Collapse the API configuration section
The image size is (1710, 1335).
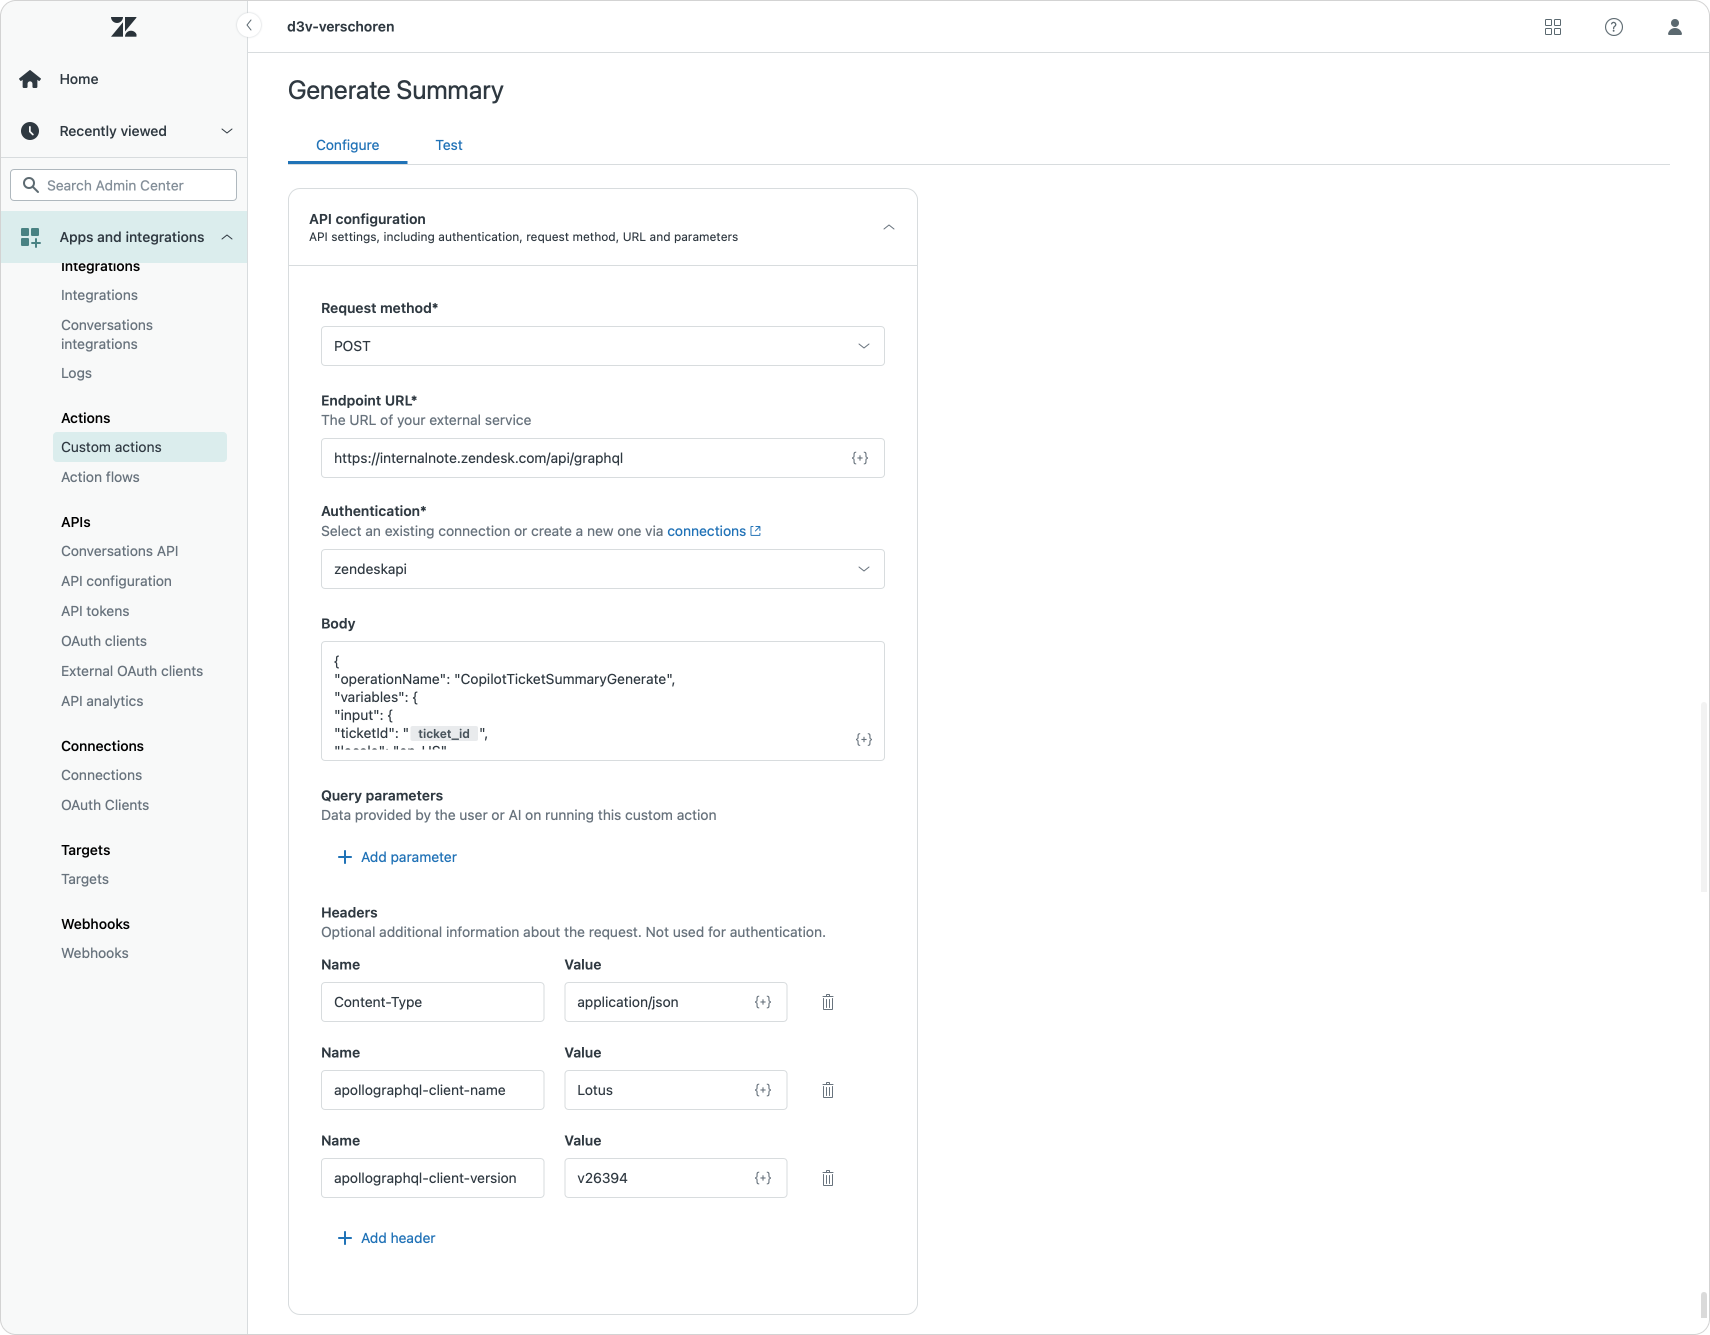pyautogui.click(x=888, y=228)
